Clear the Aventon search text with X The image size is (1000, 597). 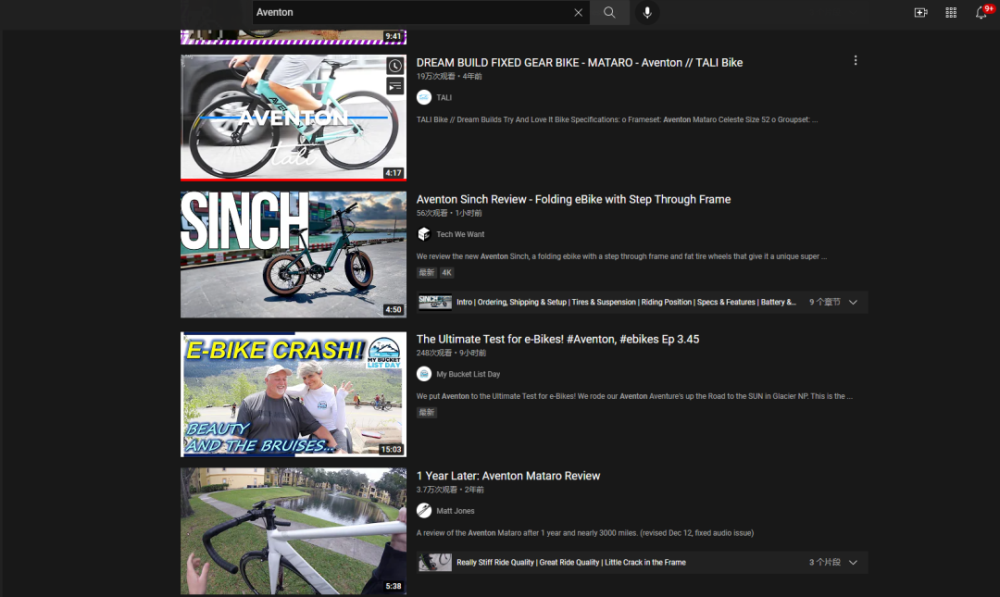(578, 12)
